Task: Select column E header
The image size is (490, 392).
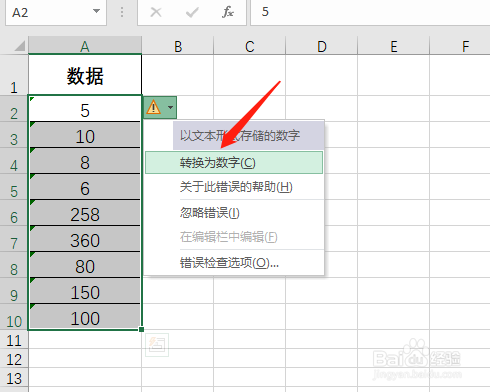Action: tap(394, 45)
